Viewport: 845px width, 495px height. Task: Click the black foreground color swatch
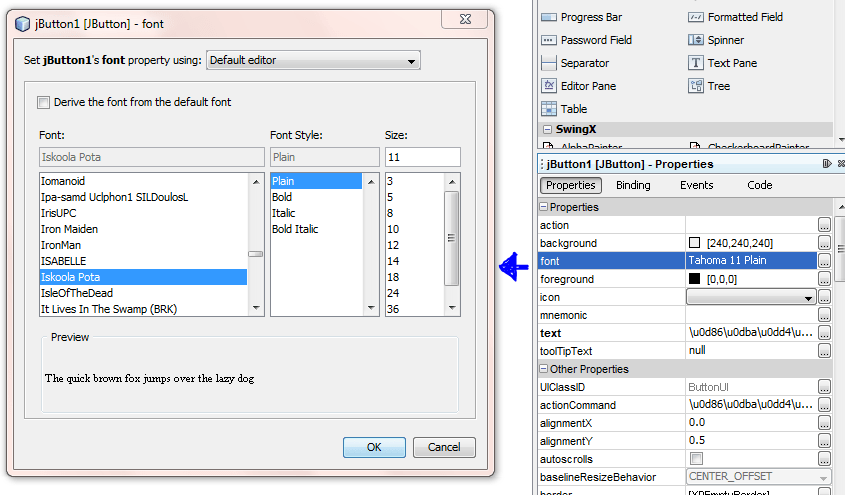(x=695, y=279)
